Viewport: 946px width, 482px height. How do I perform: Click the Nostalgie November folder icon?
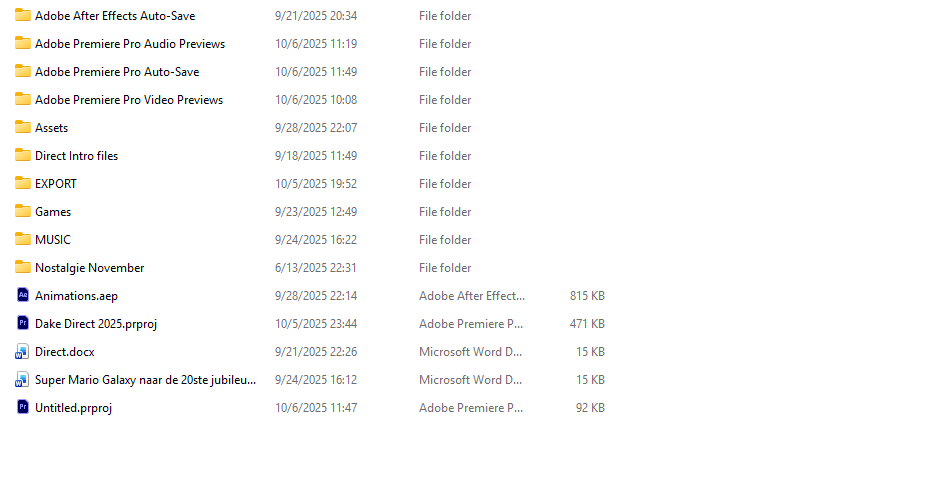(23, 267)
